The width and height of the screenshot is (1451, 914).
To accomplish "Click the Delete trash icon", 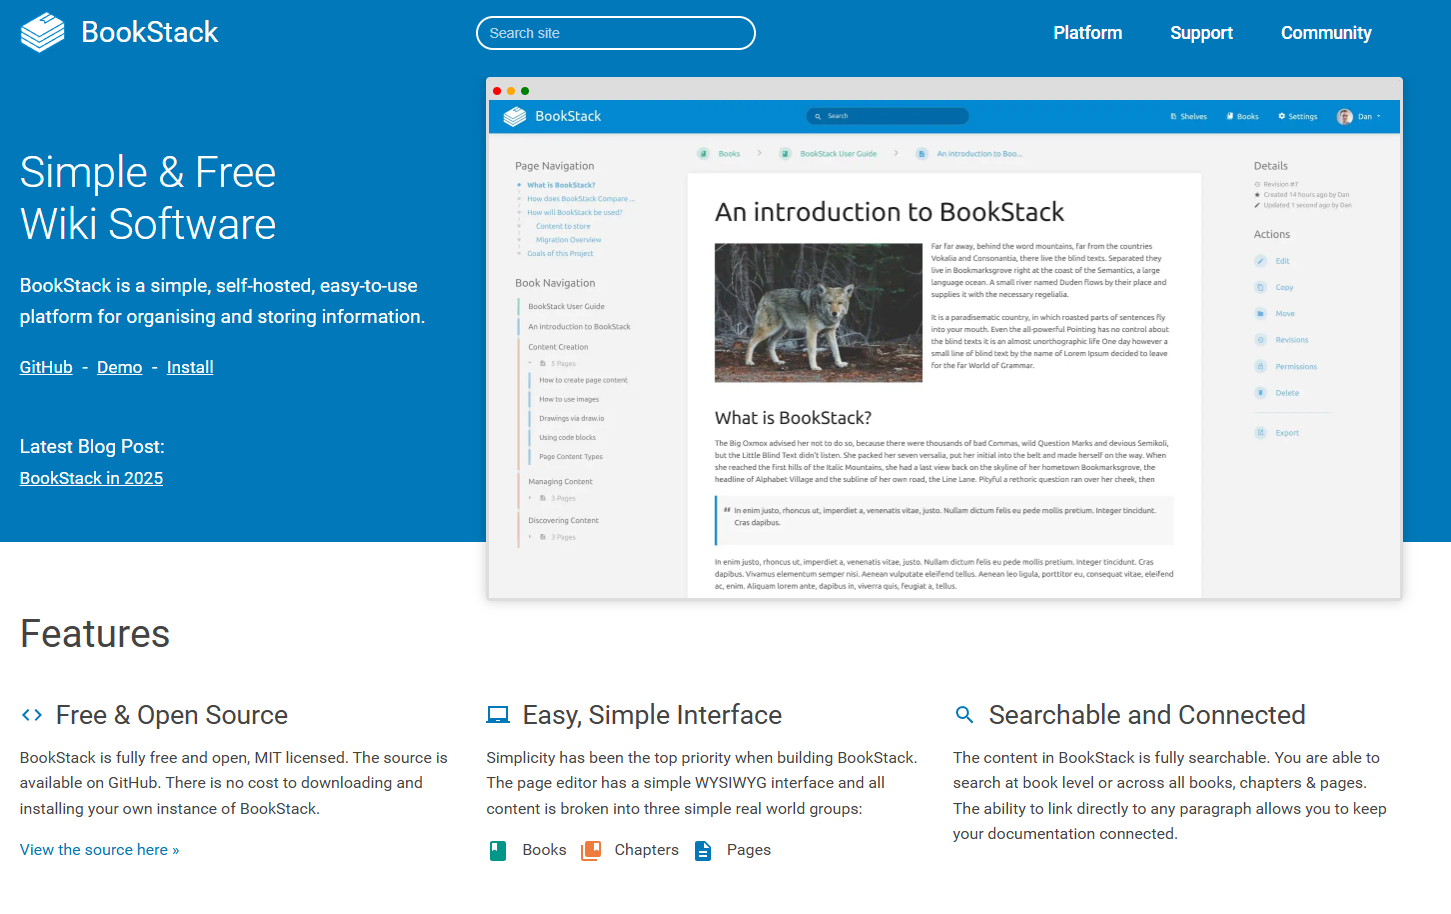I will point(1261,392).
